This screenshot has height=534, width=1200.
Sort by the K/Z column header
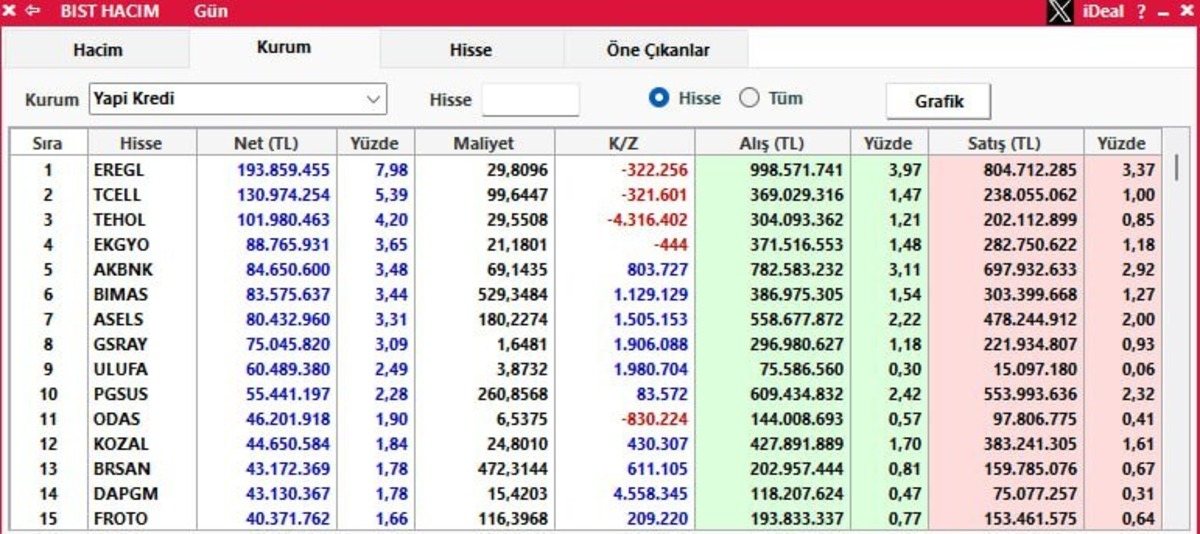[x=624, y=144]
